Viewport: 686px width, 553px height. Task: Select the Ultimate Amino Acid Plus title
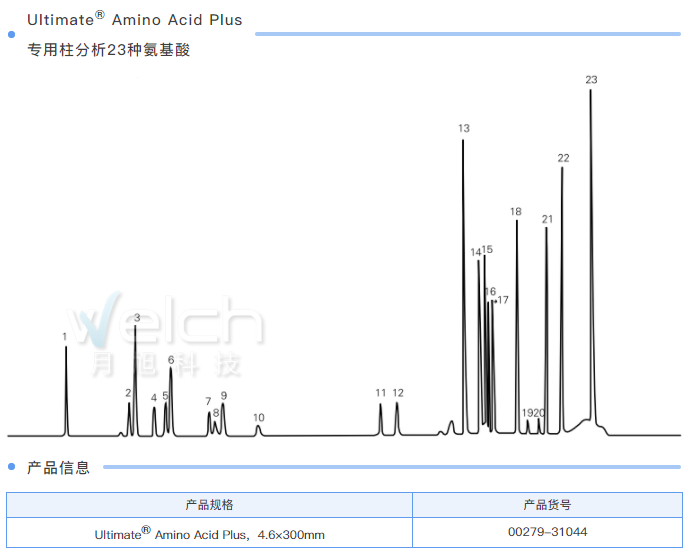134,19
